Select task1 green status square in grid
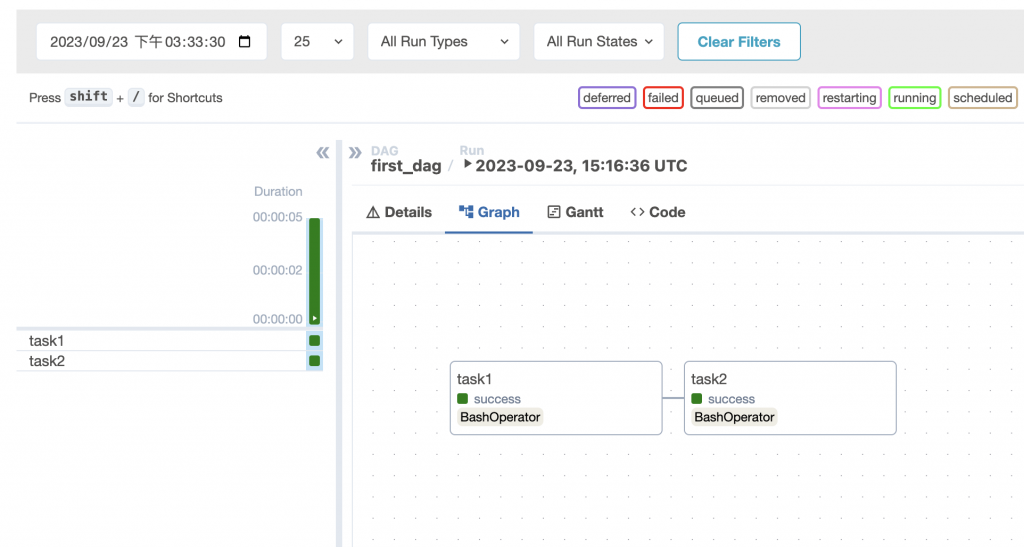The height and width of the screenshot is (547, 1024). 315,341
